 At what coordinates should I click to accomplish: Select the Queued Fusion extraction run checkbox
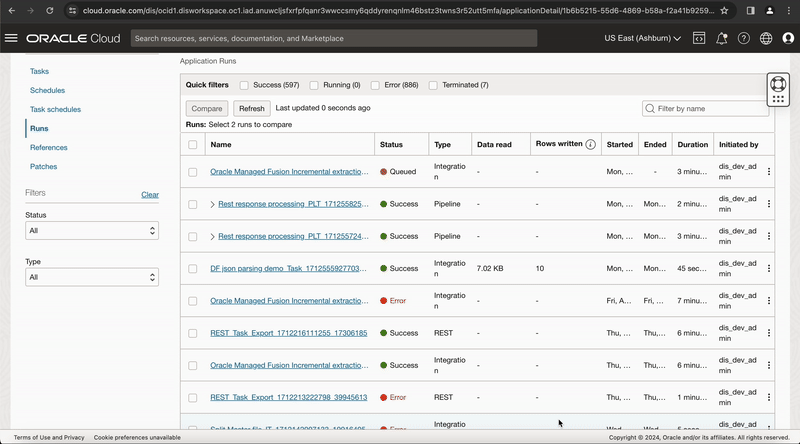192,172
